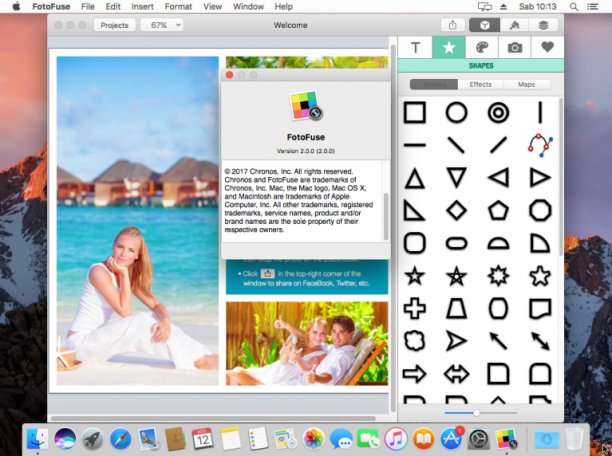Select the woman on beach photo
Image resolution: width=612 pixels, height=456 pixels.
(137, 221)
